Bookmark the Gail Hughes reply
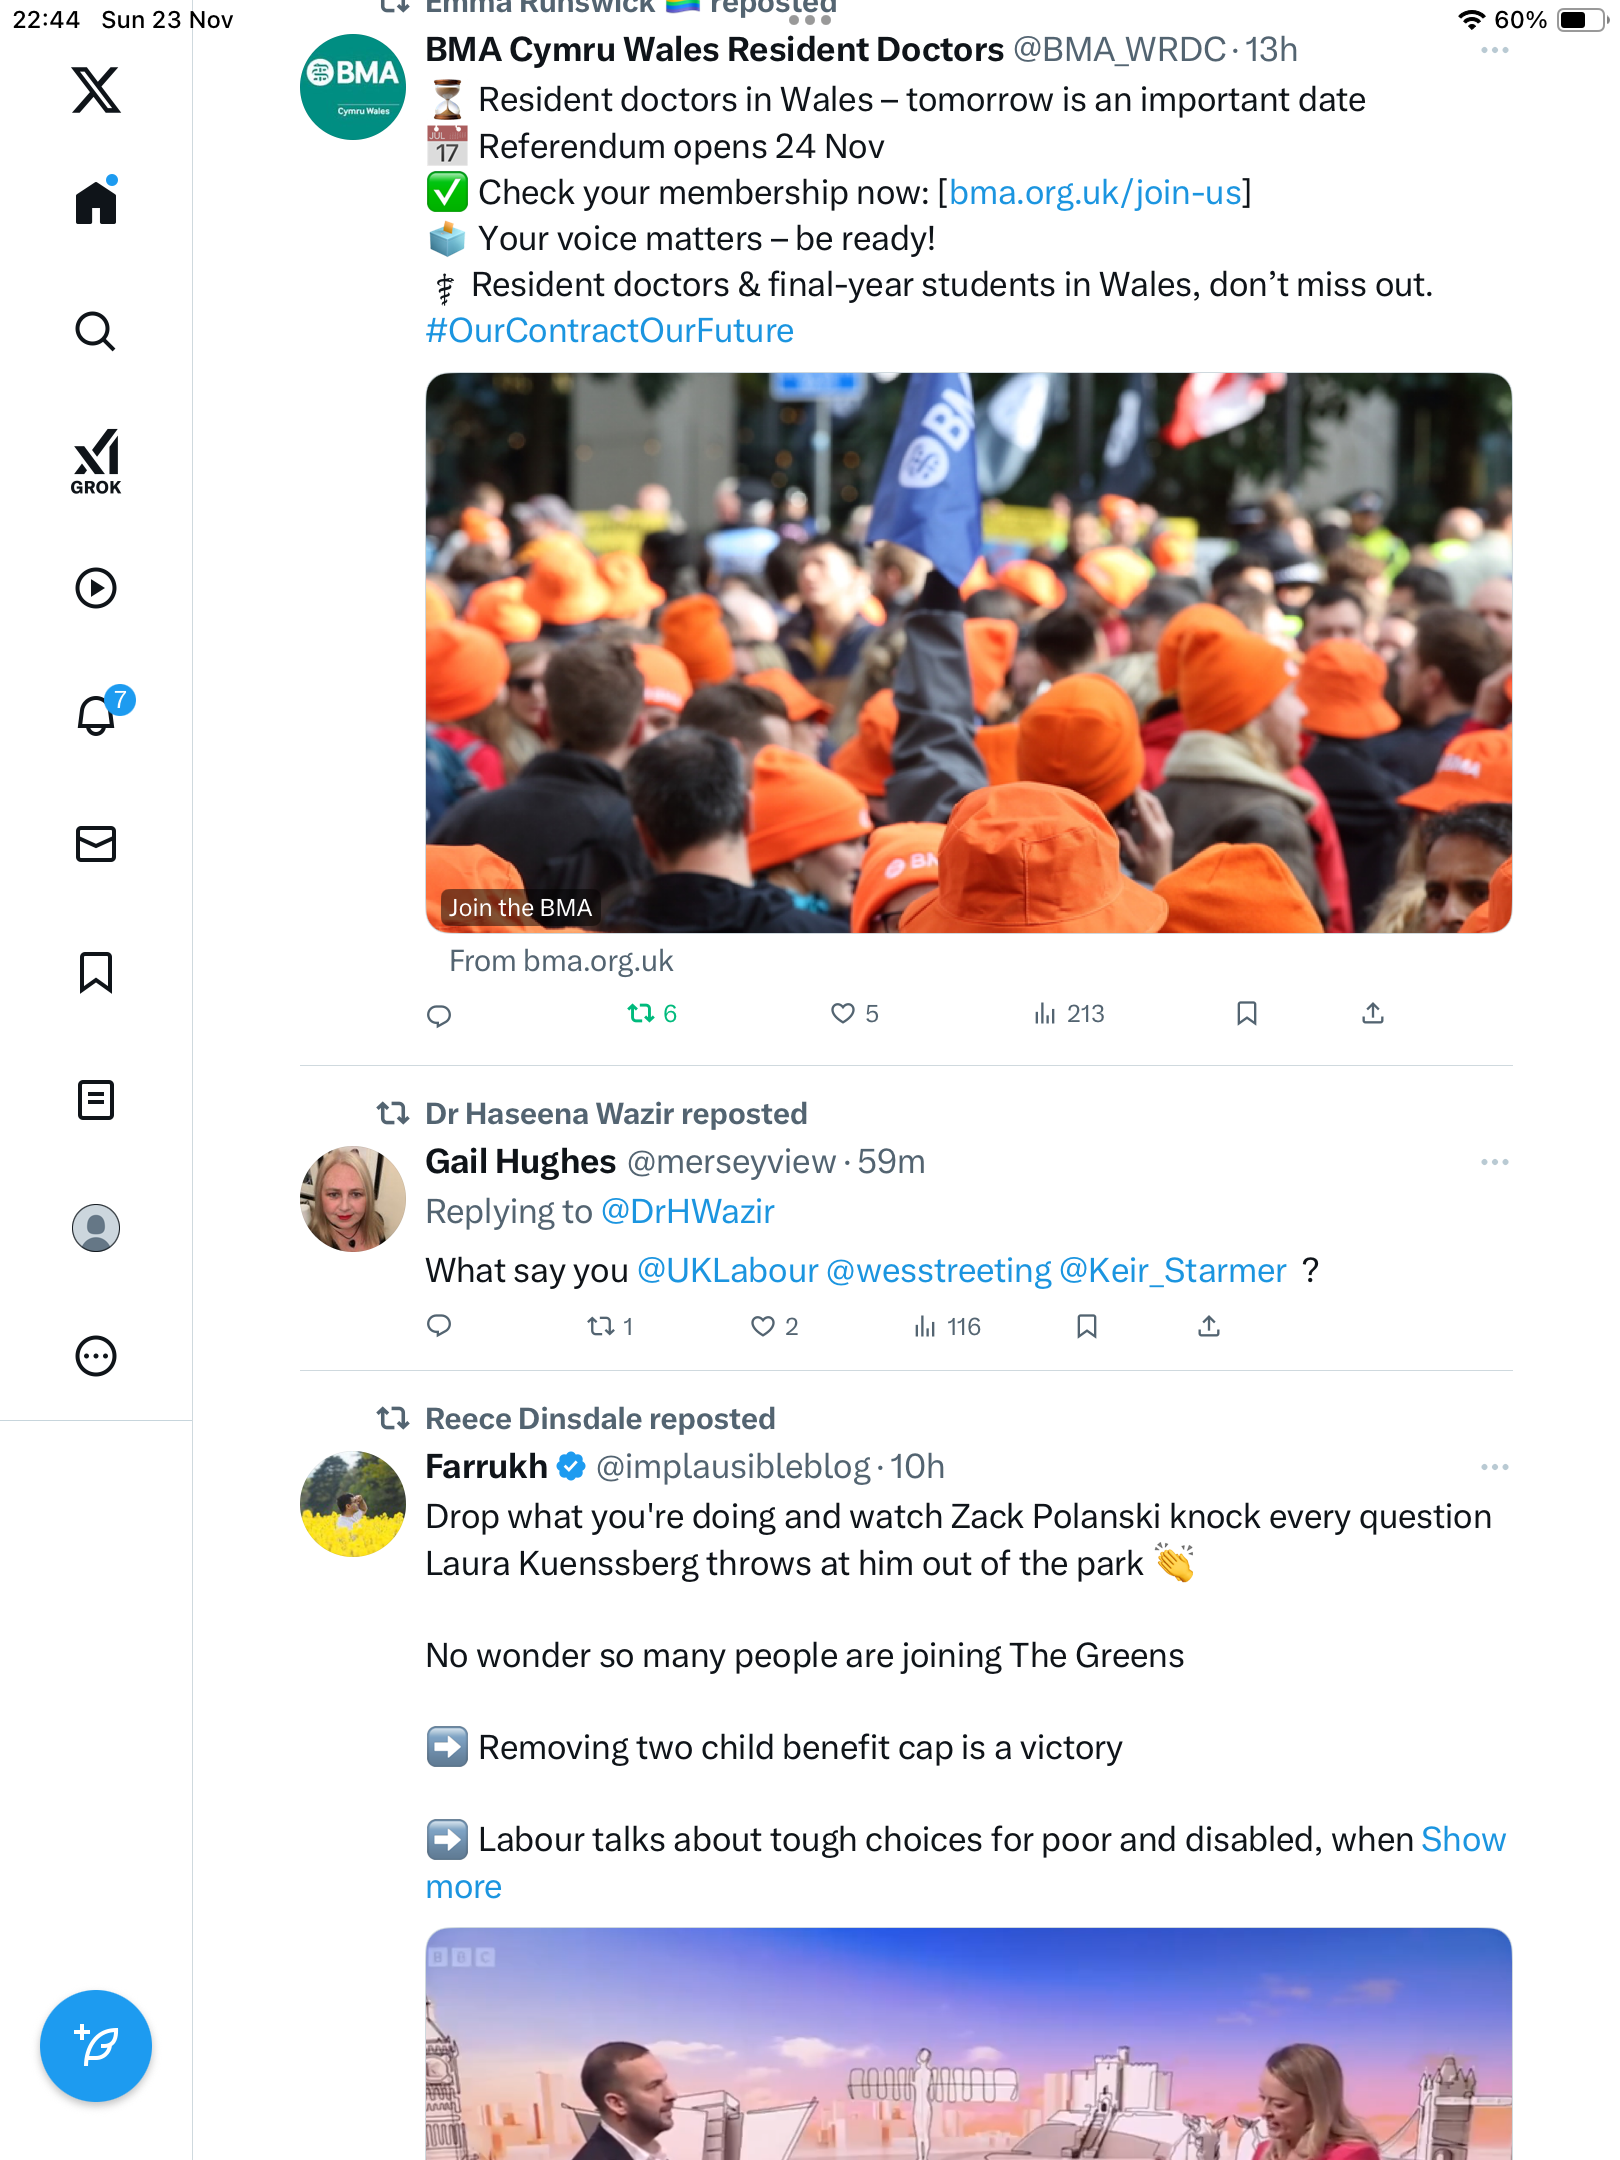Viewport: 1620px width, 2160px height. 1087,1327
